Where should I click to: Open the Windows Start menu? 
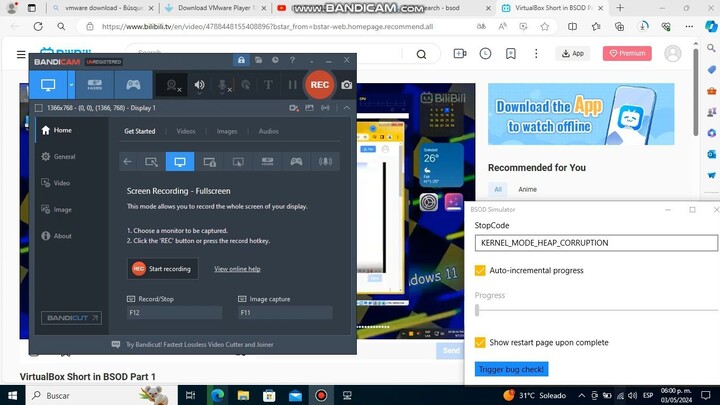(12, 395)
